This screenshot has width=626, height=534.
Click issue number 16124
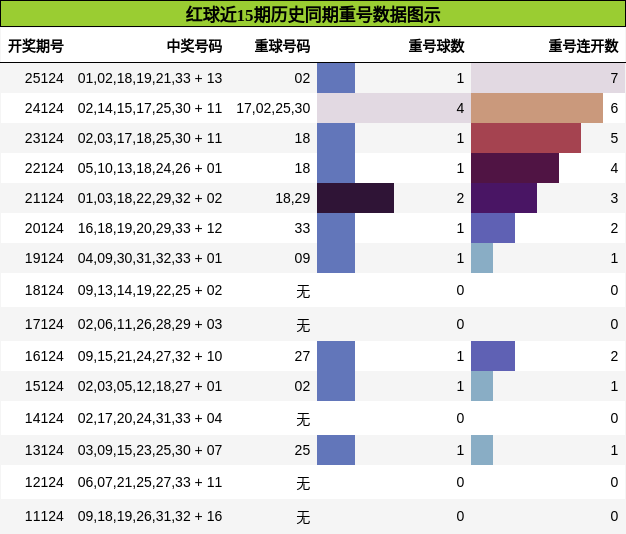pos(44,356)
